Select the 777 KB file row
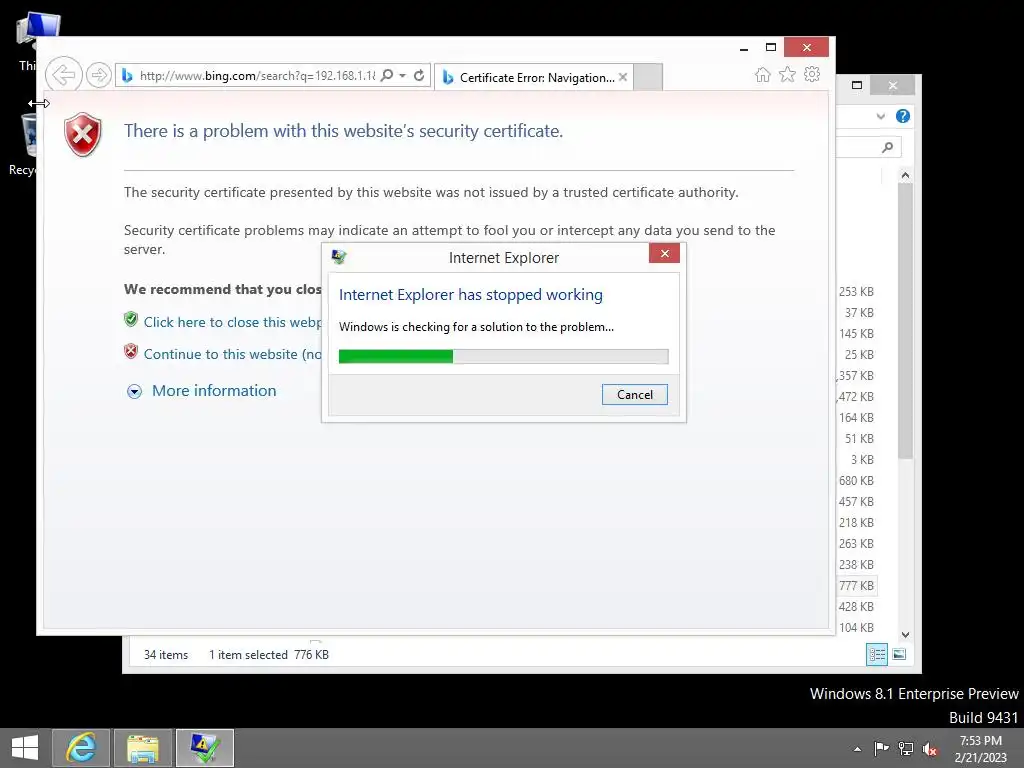This screenshot has height=768, width=1024. [x=856, y=586]
